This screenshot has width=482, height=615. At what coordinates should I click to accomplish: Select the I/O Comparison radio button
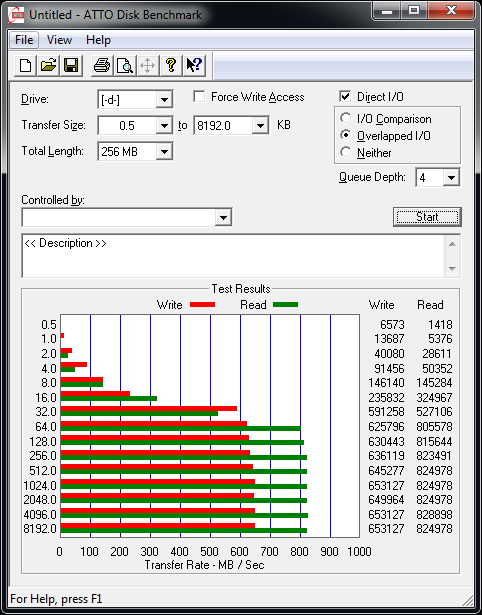coord(346,118)
